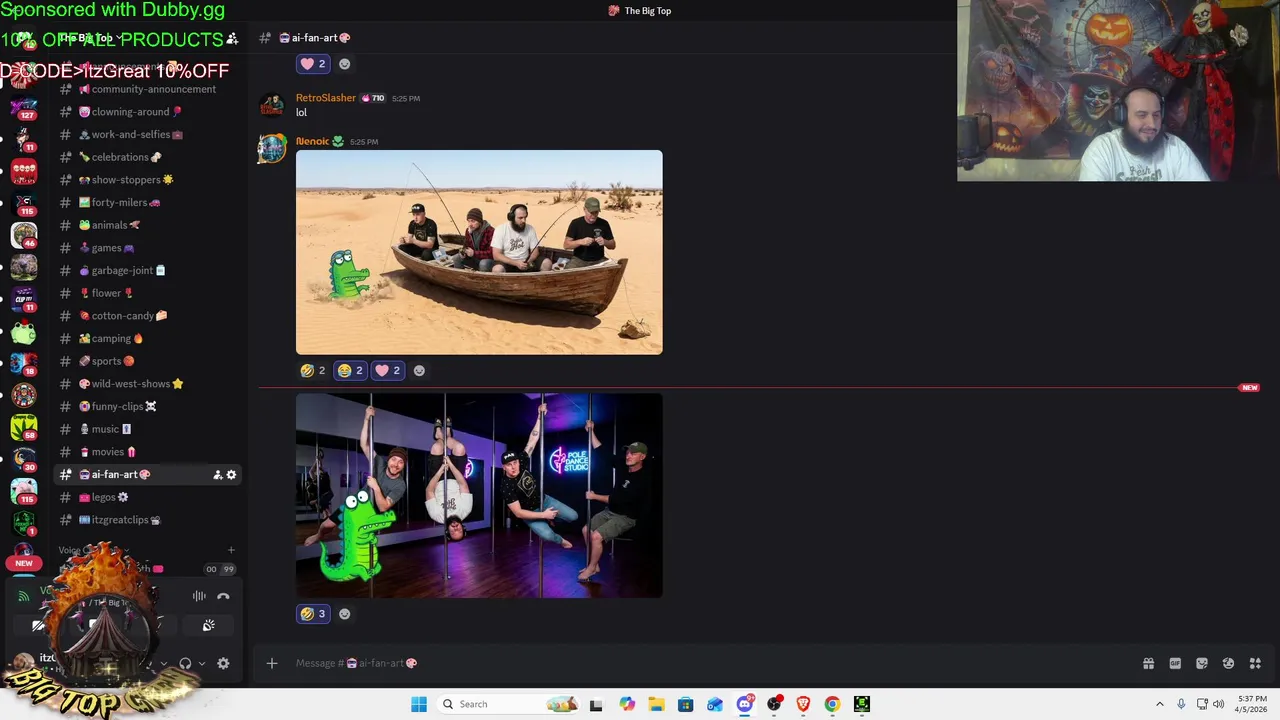Click RetroSlasher's avatar
Viewport: 1280px width, 720px height.
click(272, 105)
